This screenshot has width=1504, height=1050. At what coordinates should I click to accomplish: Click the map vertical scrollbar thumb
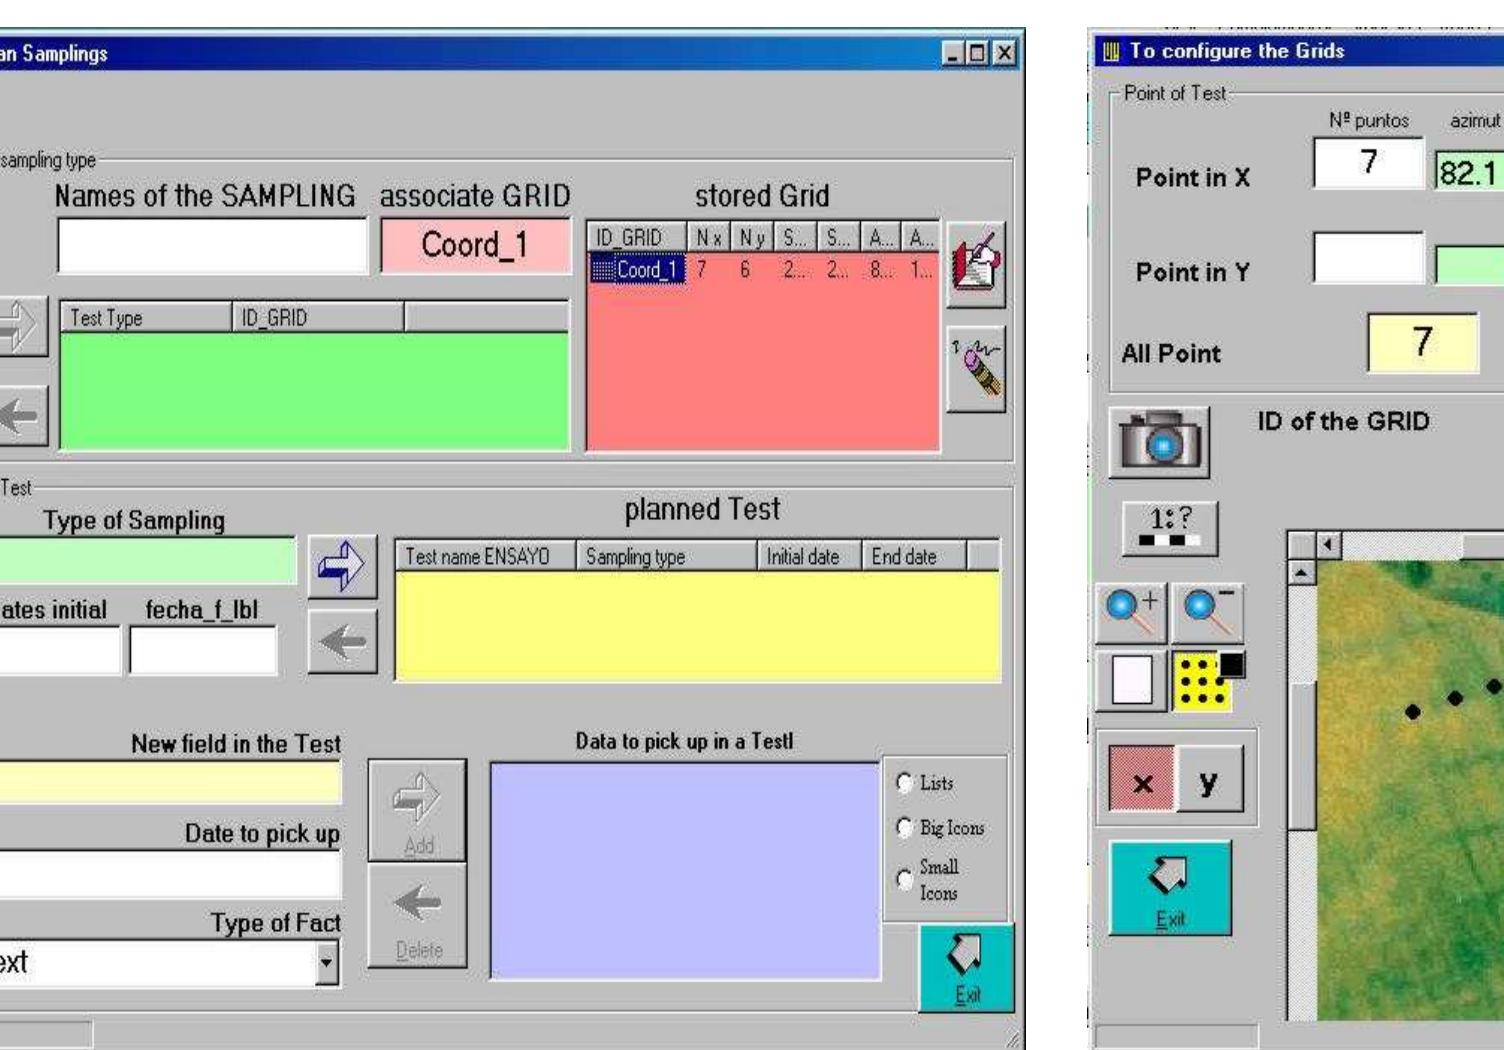point(1300,756)
